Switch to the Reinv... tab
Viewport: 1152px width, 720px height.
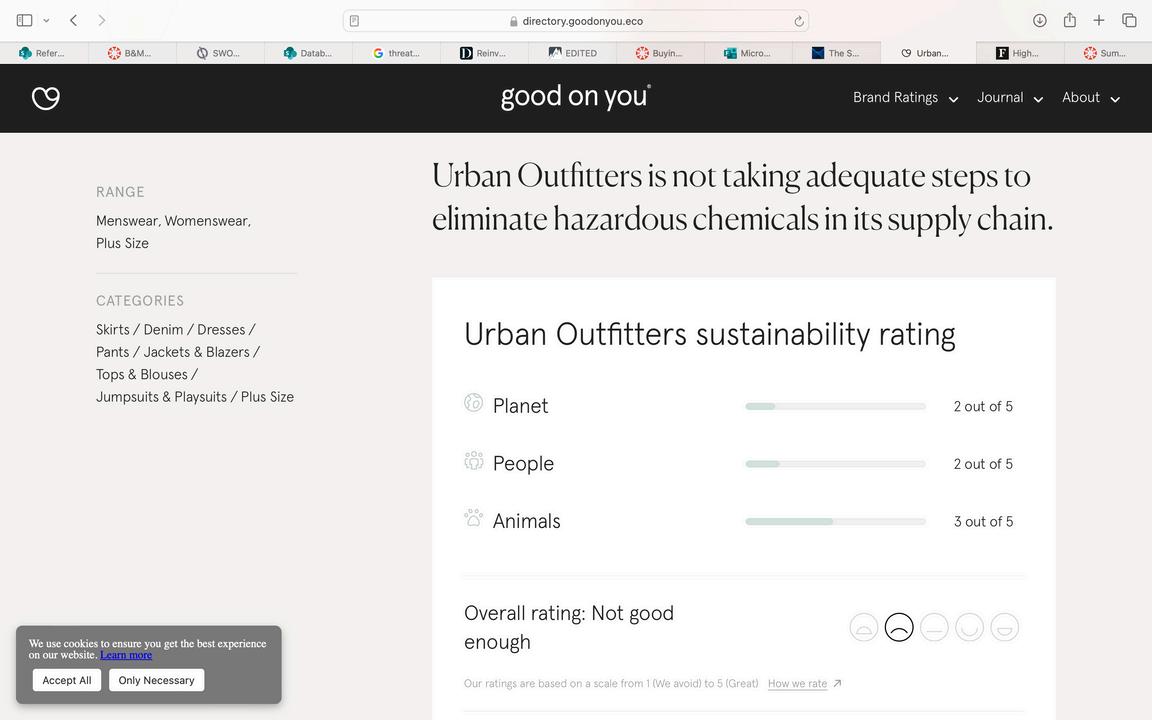[x=485, y=53]
